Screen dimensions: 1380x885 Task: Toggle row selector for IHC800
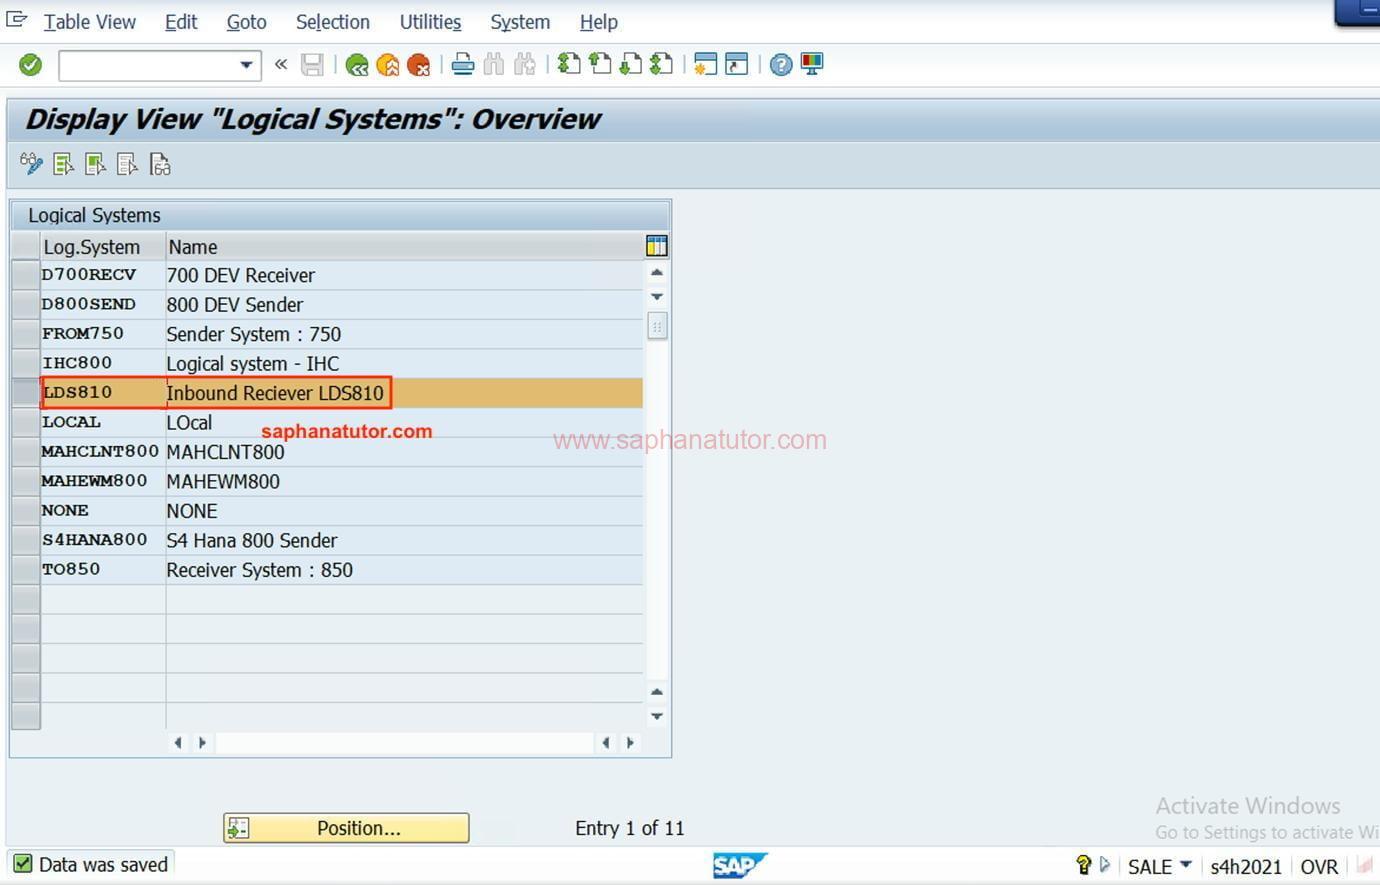[26, 364]
